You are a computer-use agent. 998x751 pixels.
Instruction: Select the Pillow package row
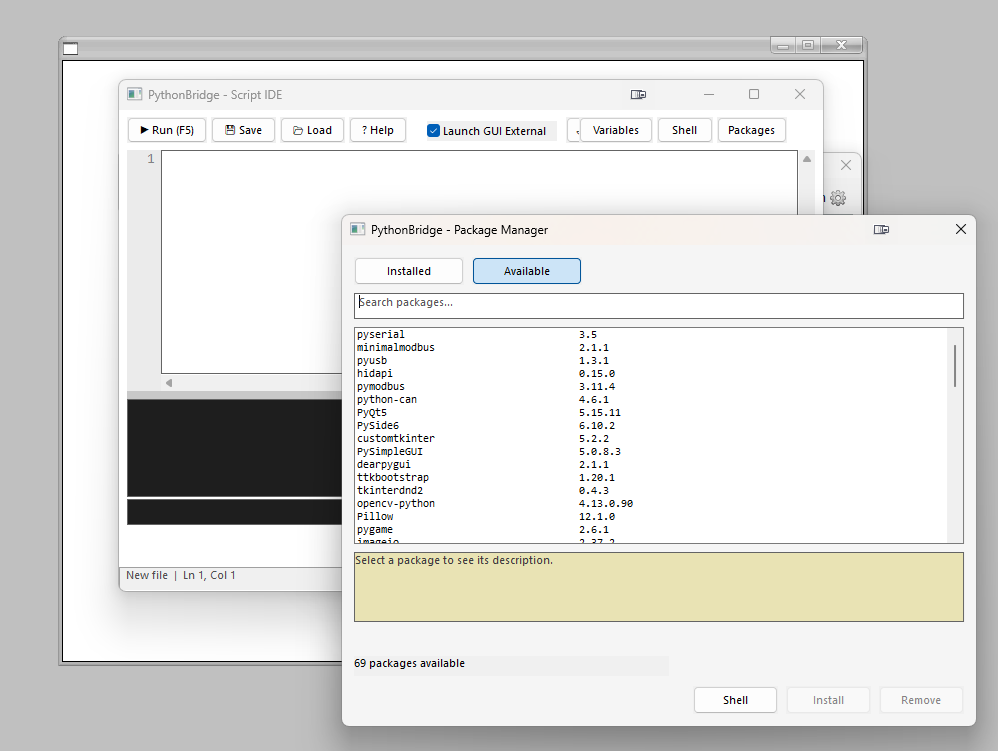coord(650,516)
